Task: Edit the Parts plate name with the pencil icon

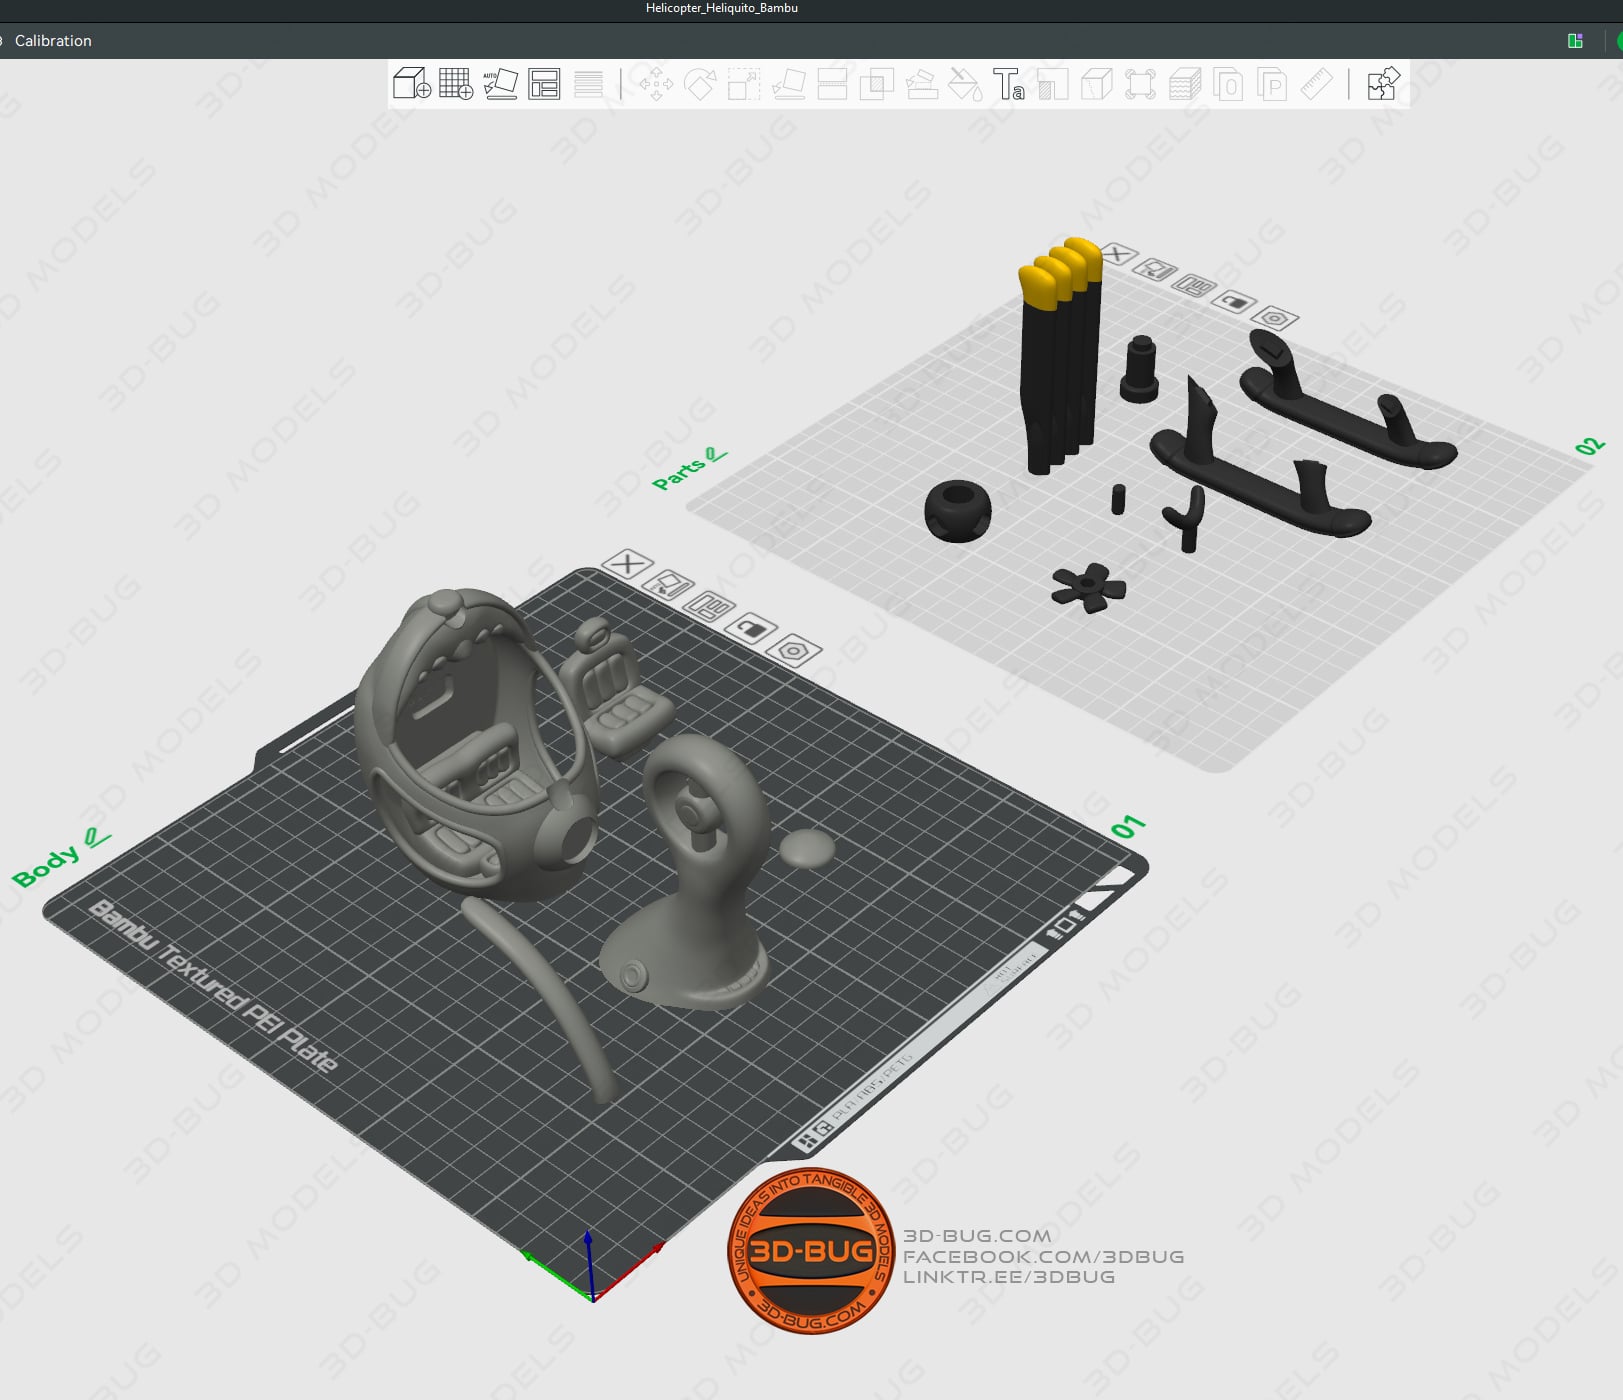Action: coord(716,455)
